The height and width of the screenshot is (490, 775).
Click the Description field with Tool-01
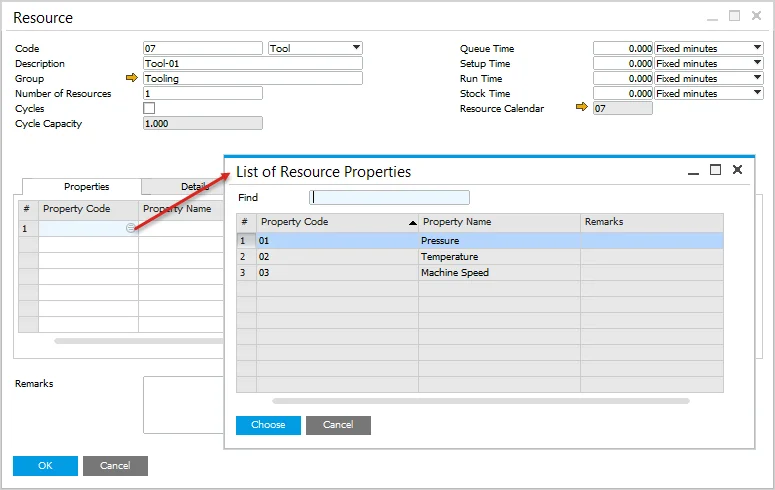pyautogui.click(x=253, y=63)
